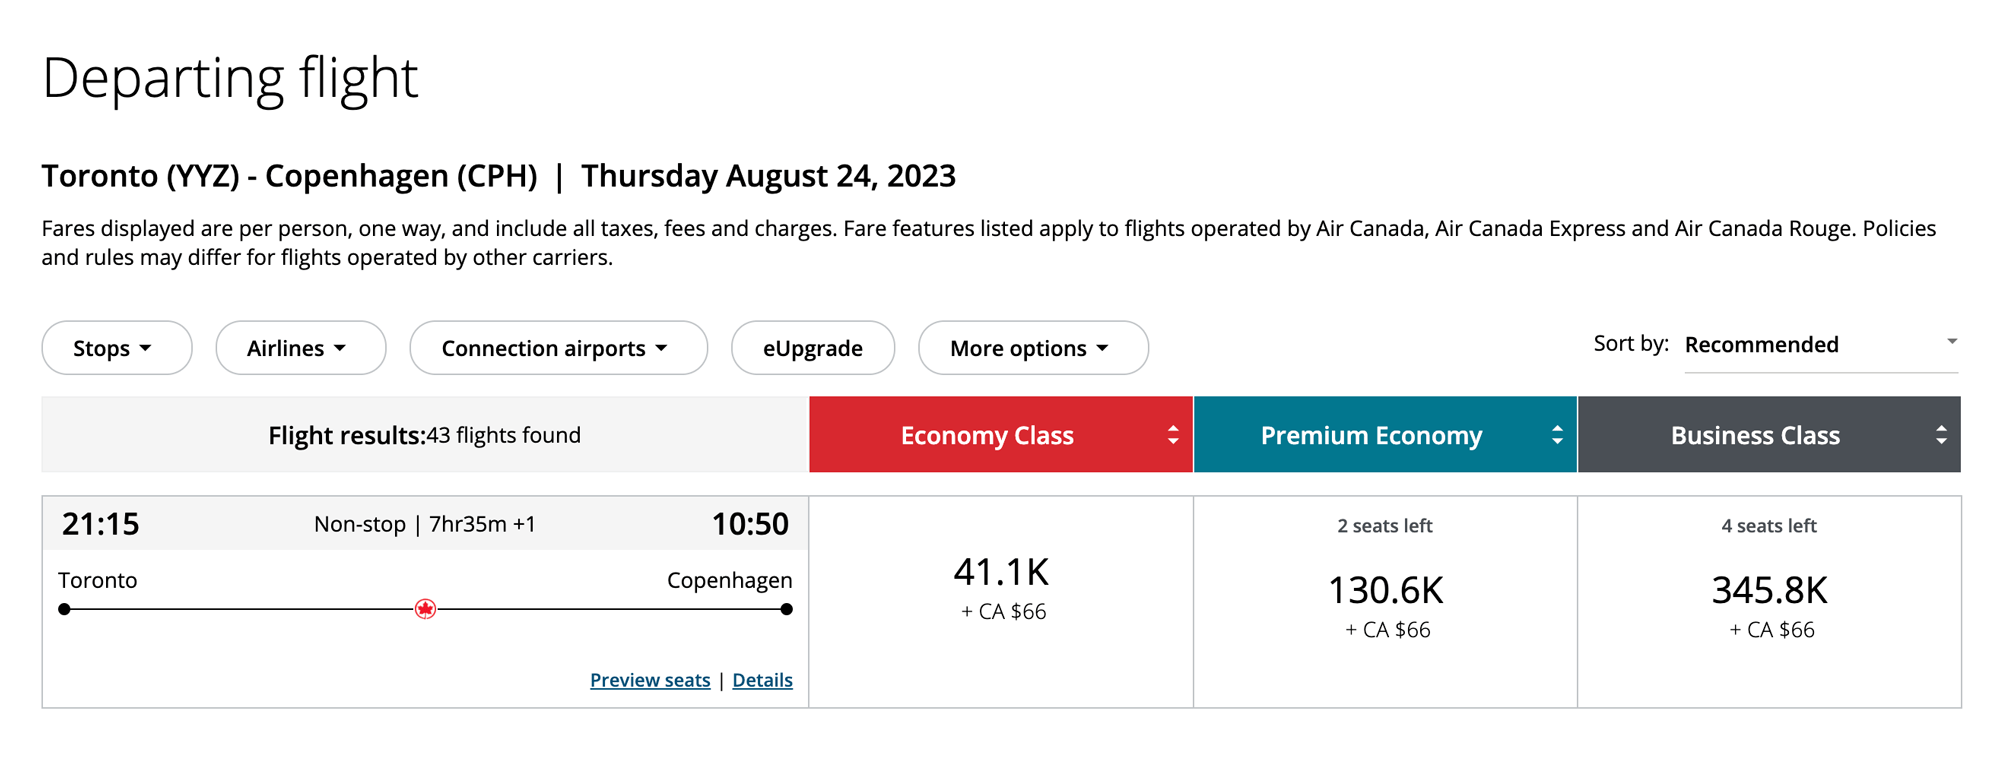Select the Business Class column header
The height and width of the screenshot is (779, 2000).
(1755, 435)
